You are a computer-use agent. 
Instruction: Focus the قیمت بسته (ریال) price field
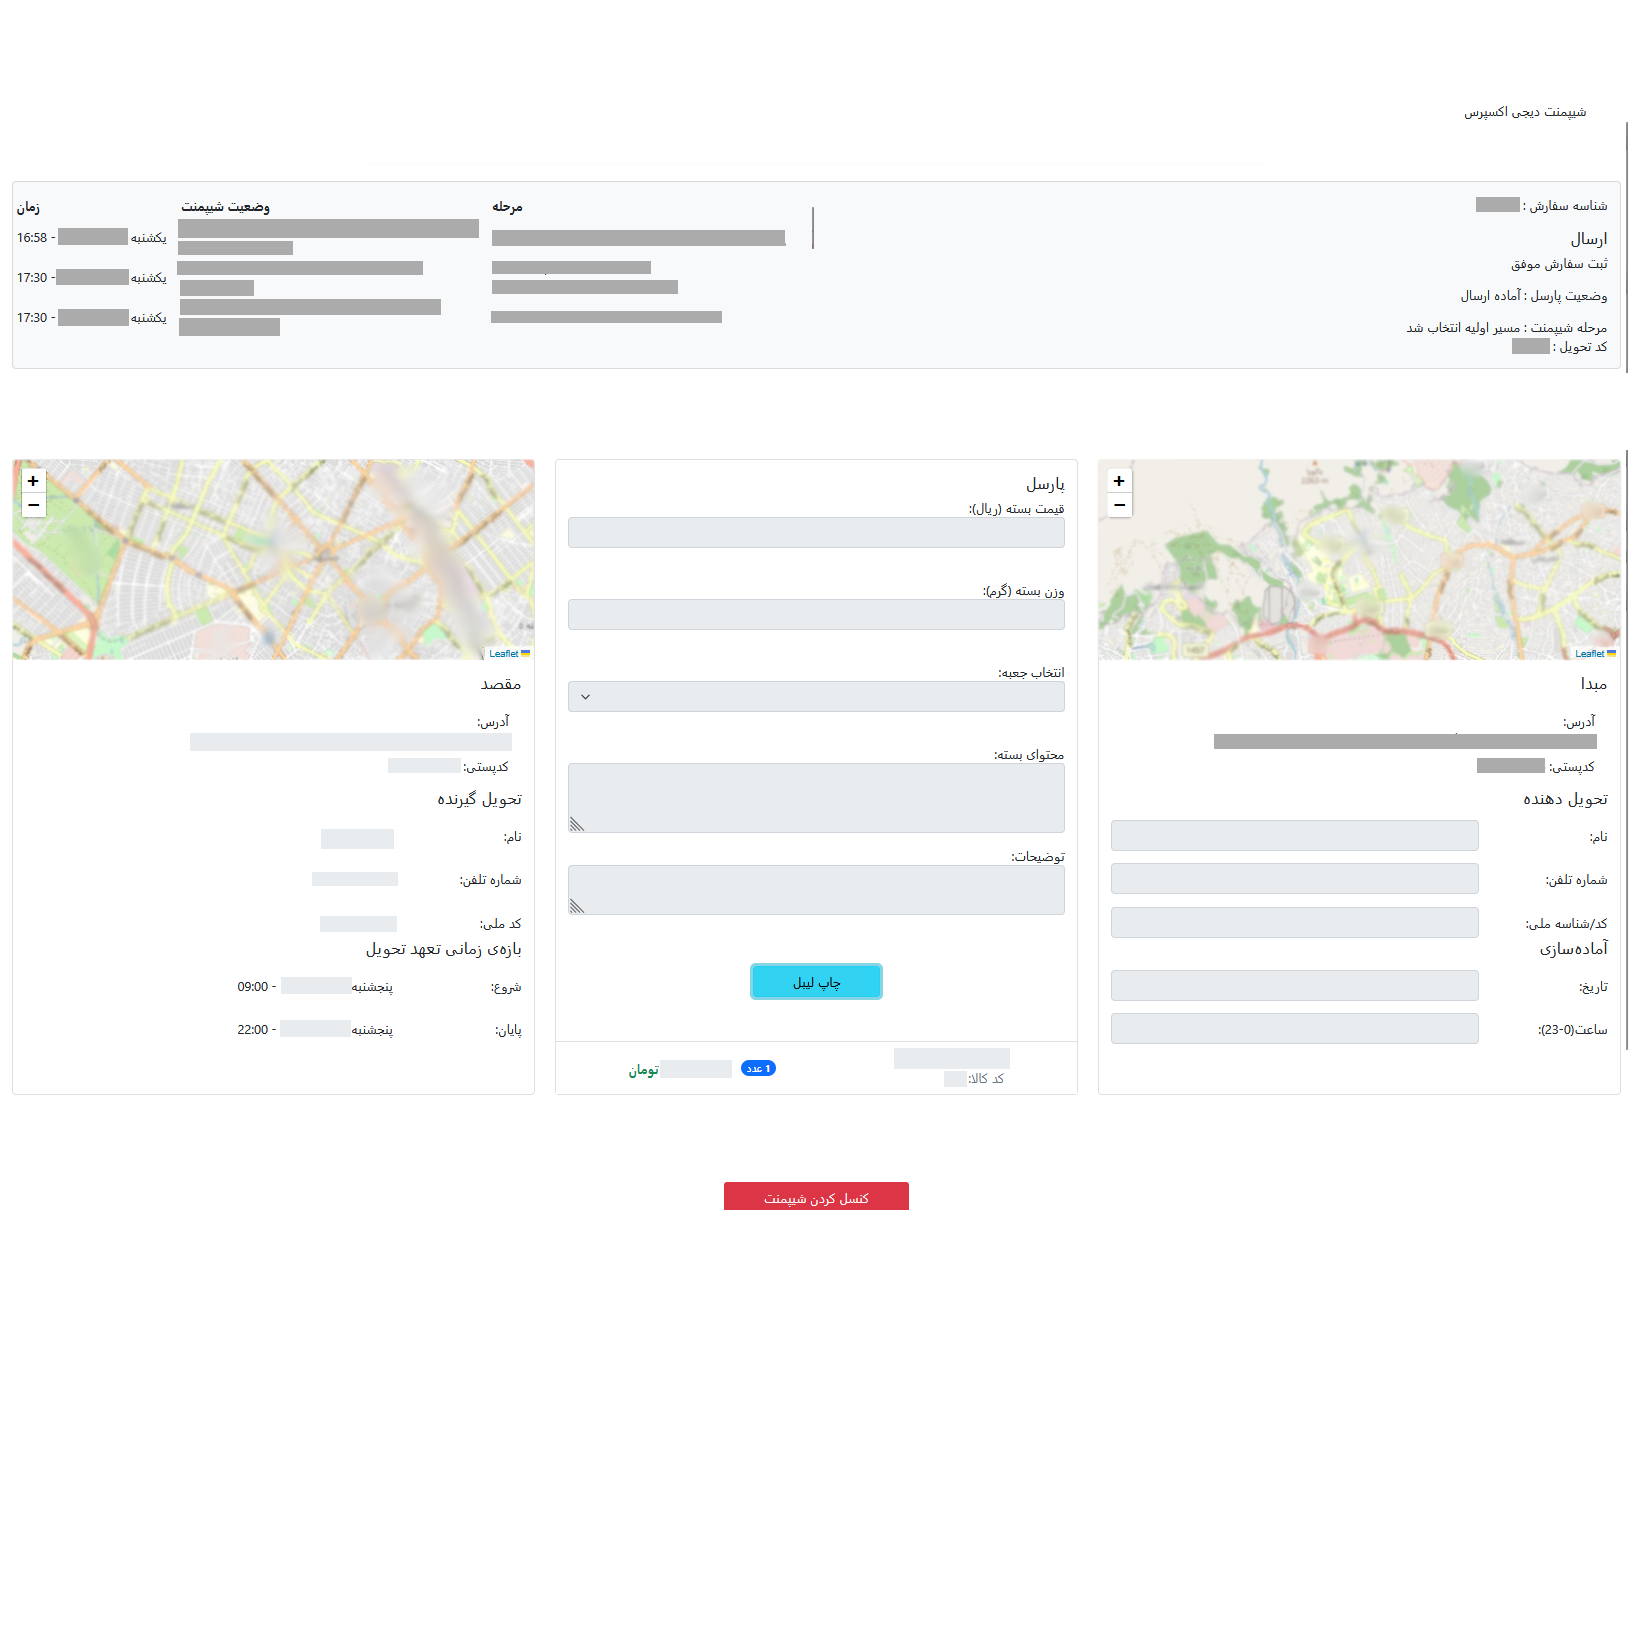[x=816, y=532]
